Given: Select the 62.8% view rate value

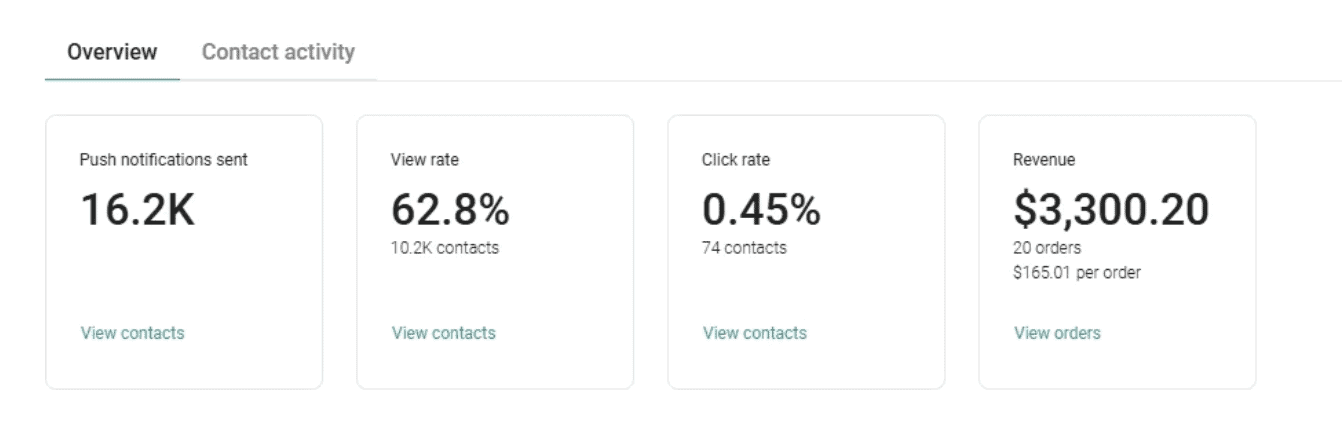Looking at the screenshot, I should click(449, 210).
